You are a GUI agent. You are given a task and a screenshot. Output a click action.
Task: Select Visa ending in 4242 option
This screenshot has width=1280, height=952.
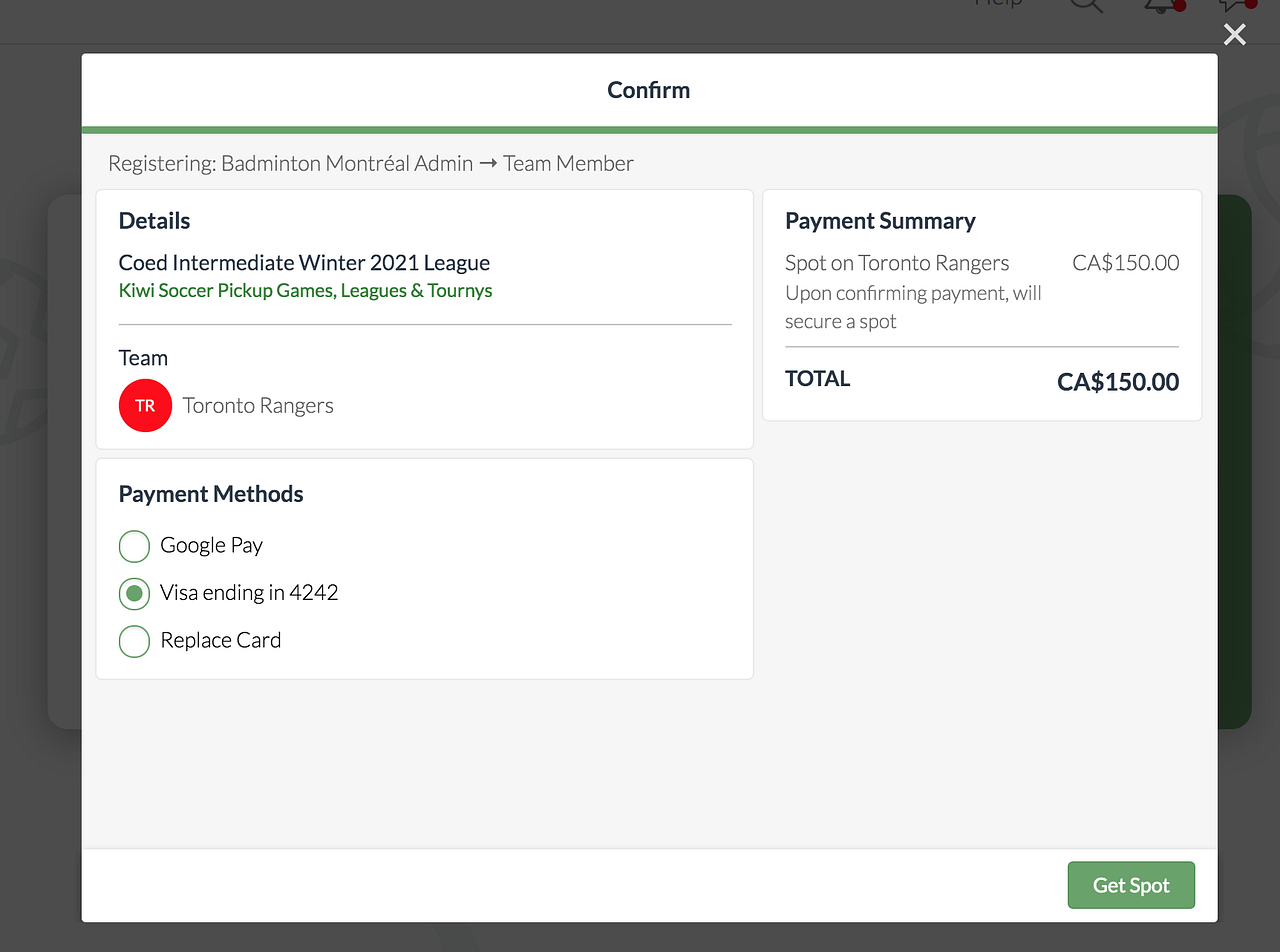pos(134,593)
